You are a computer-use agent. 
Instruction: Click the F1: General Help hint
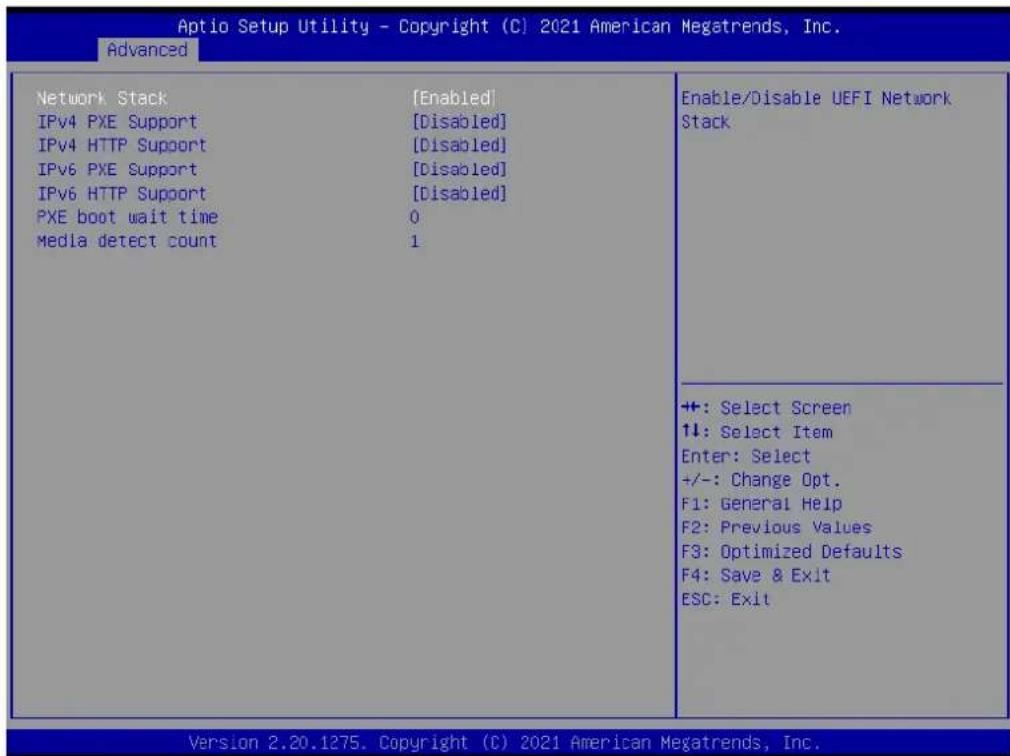(x=761, y=504)
